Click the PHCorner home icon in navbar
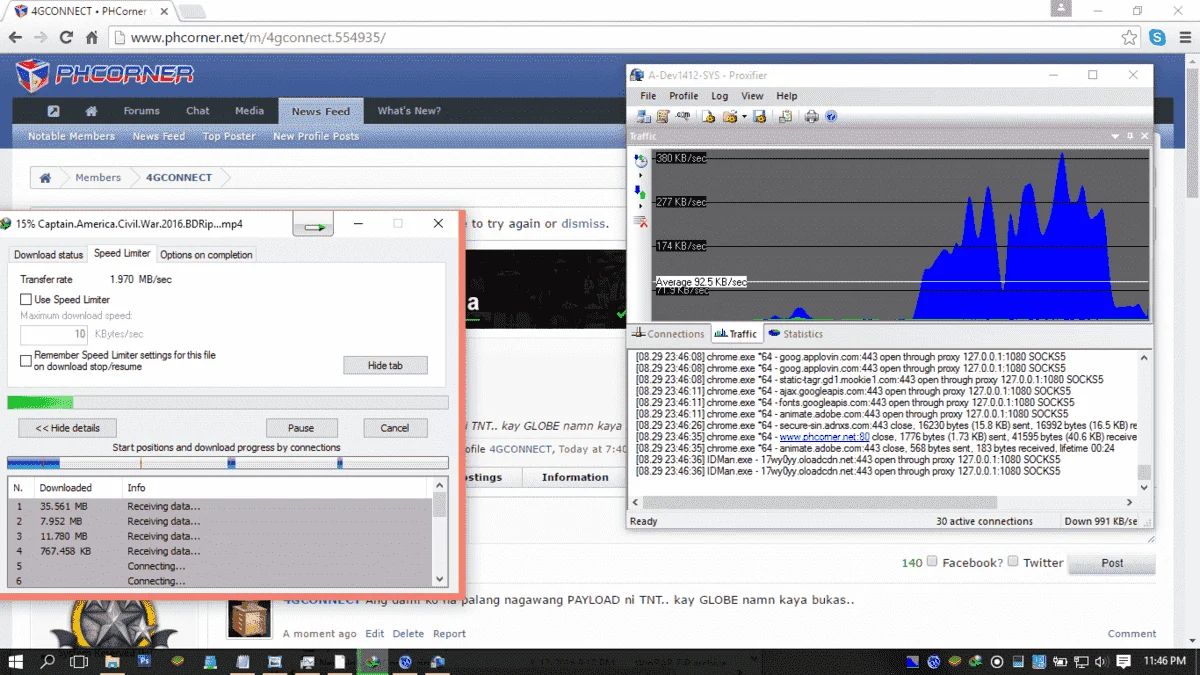 coord(91,111)
